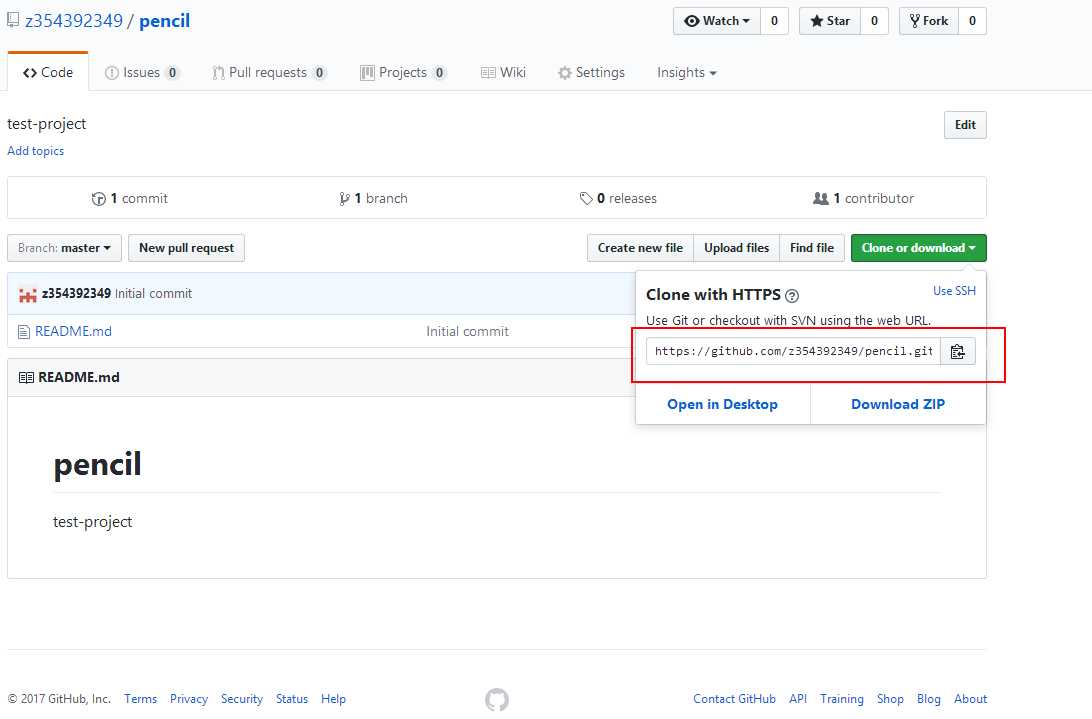Open the Help footer link
The height and width of the screenshot is (719, 1092).
[334, 699]
